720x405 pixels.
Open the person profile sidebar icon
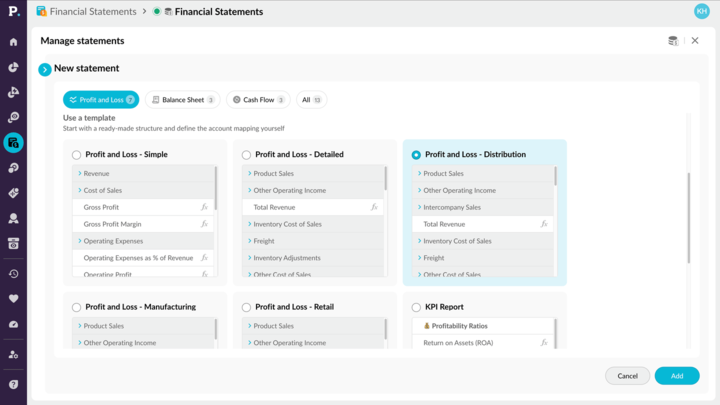click(13, 219)
